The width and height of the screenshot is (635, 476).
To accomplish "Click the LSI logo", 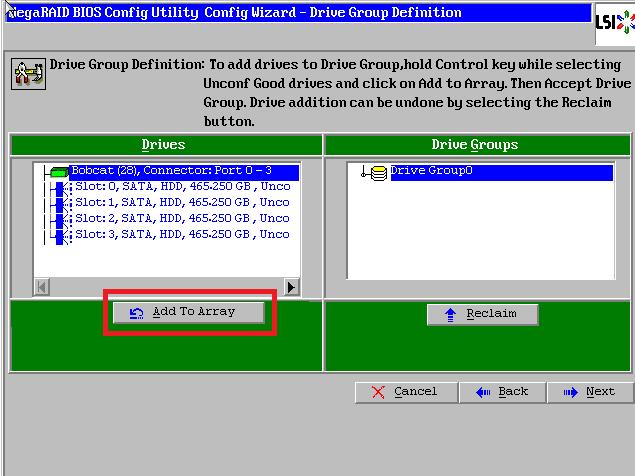I will click(615, 22).
